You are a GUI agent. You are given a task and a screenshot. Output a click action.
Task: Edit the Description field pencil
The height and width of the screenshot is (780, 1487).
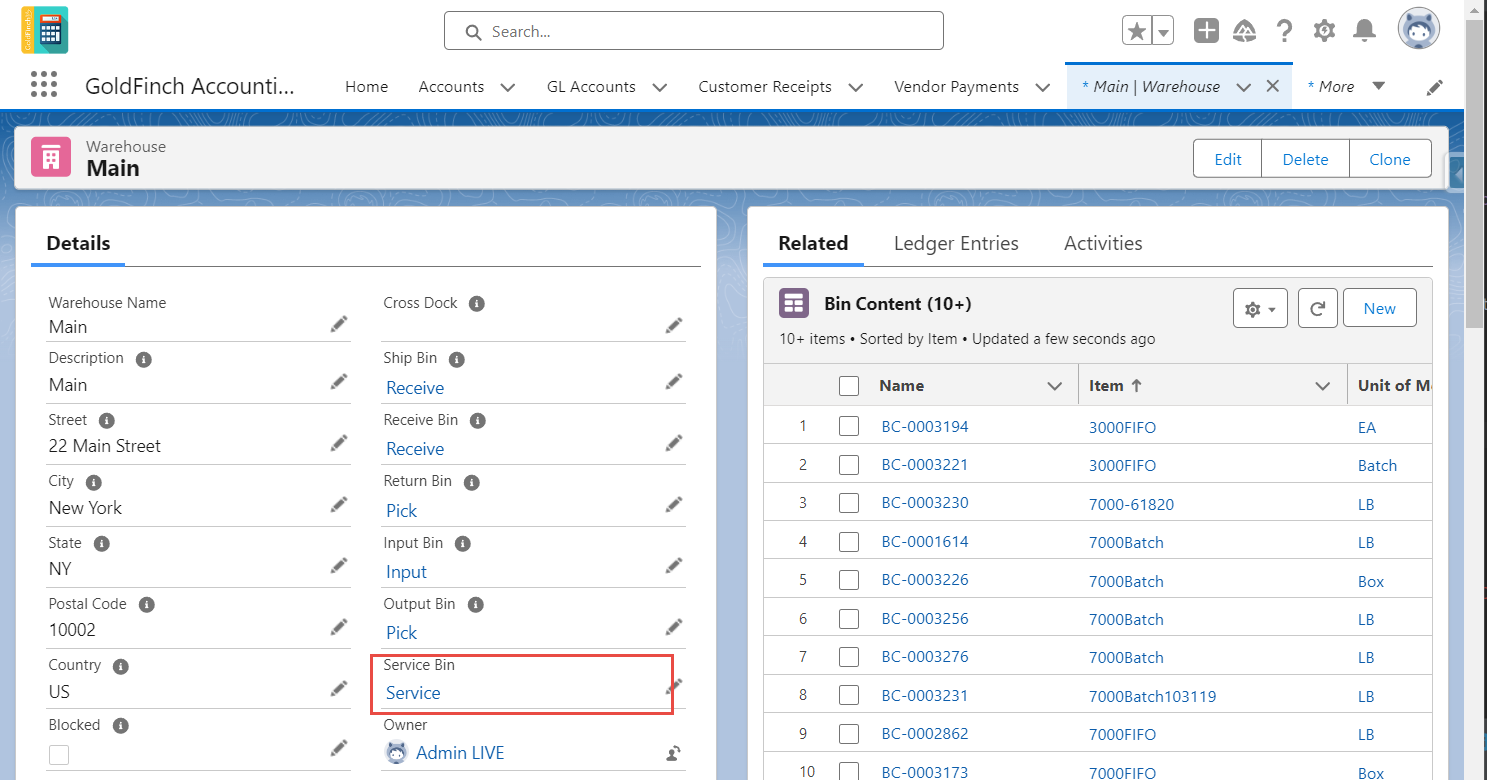[x=339, y=381]
